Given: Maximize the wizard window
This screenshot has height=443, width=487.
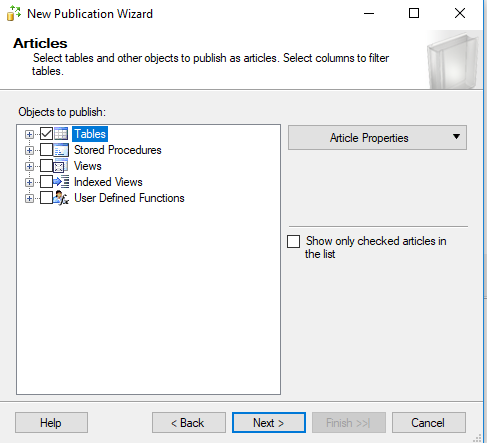Looking at the screenshot, I should [x=414, y=13].
